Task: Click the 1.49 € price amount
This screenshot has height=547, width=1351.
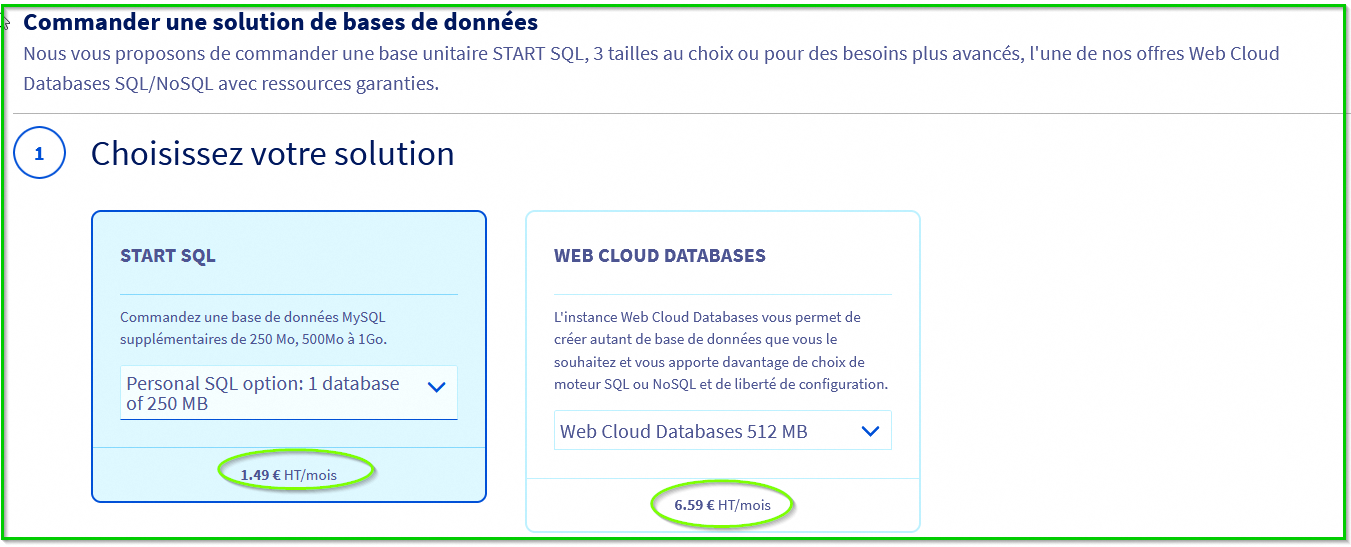Action: (260, 475)
